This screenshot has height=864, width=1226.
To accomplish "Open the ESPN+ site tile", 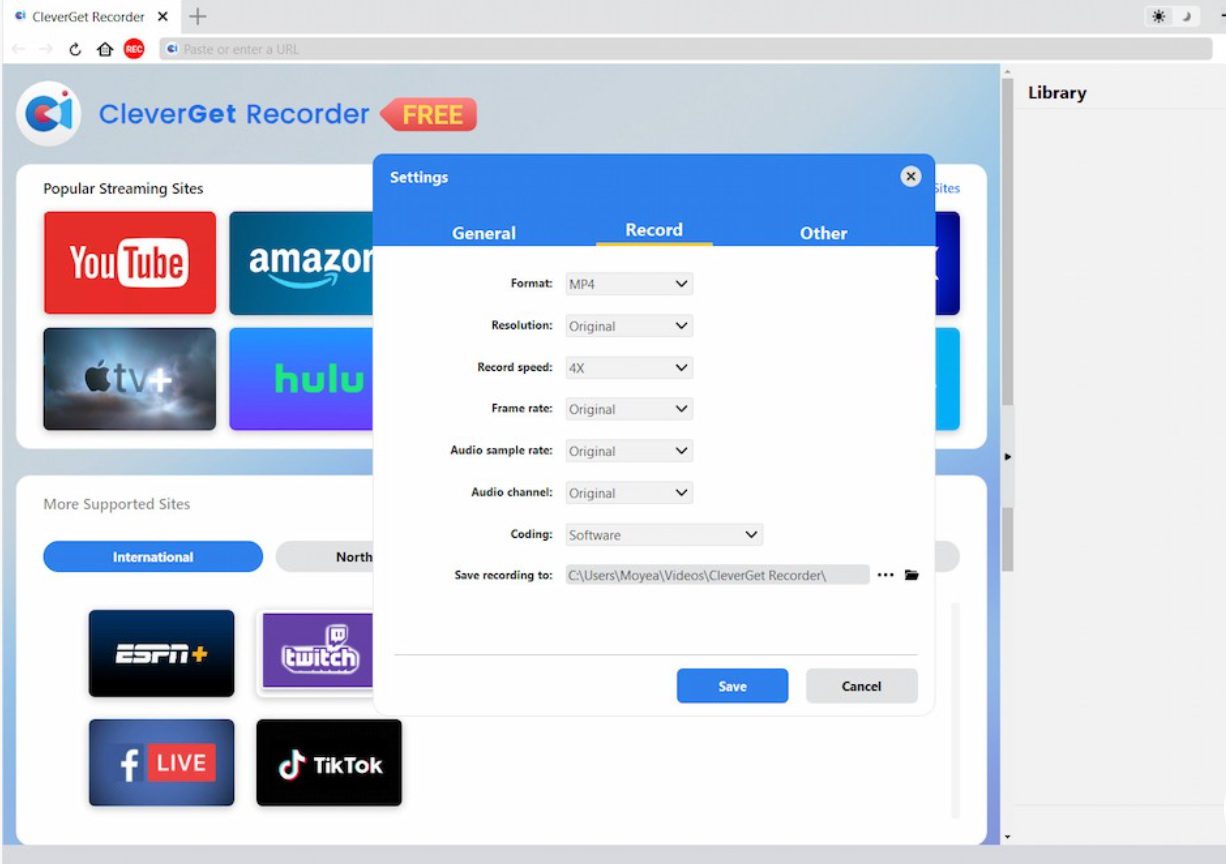I will [161, 653].
